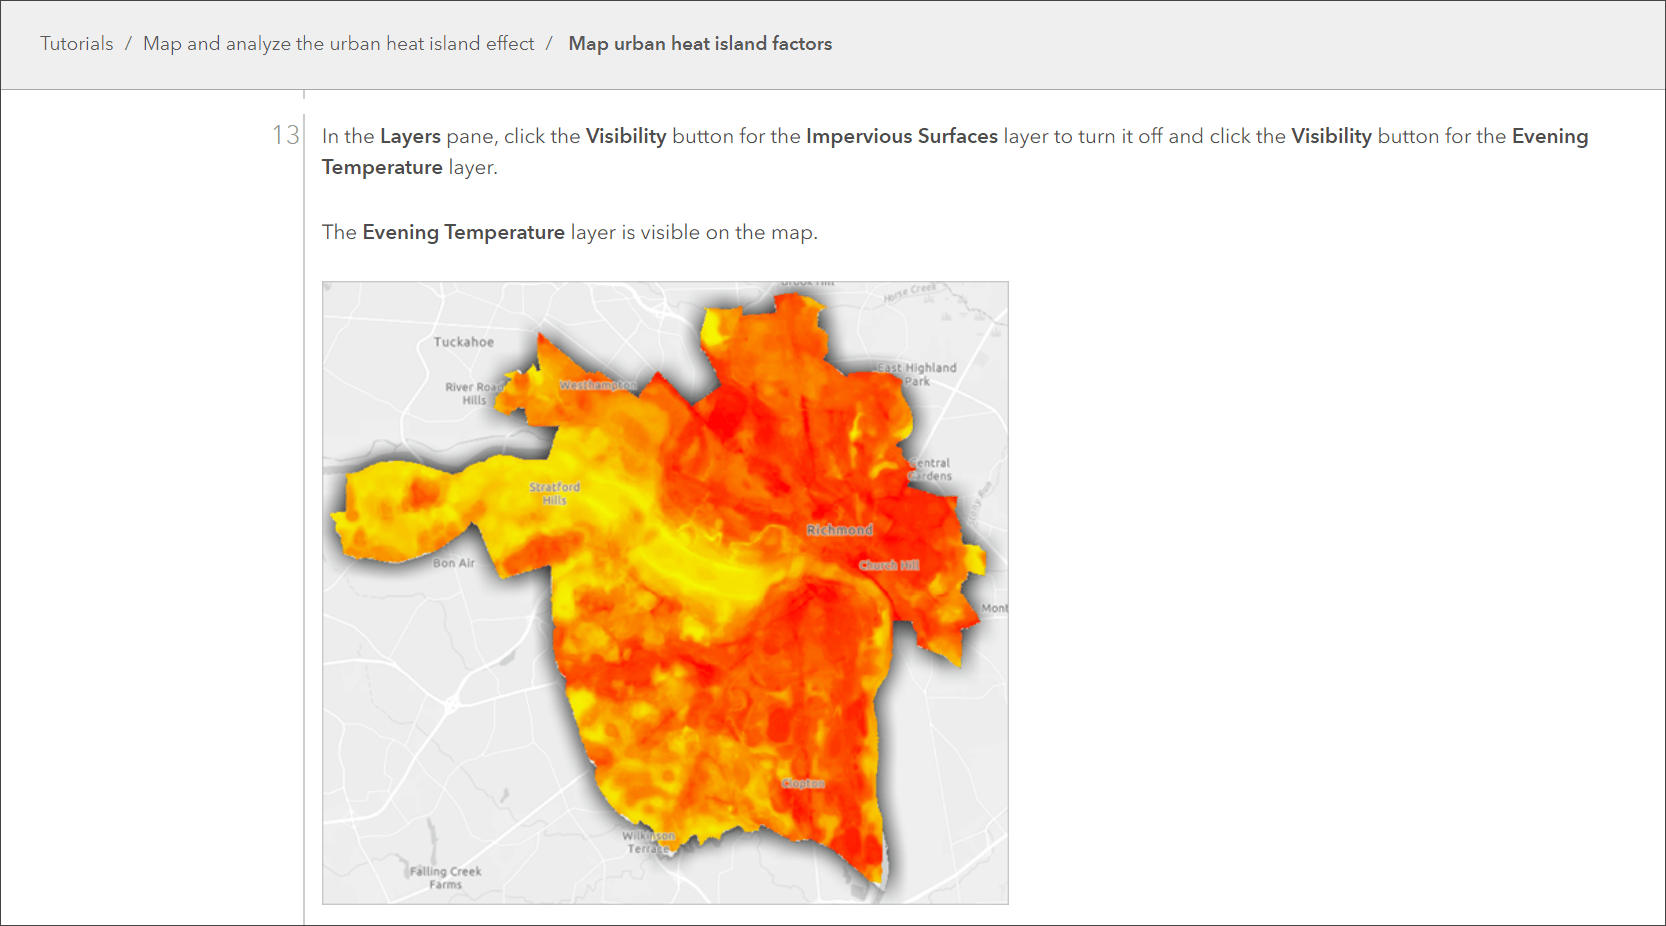Click the Tuckahoe area on the map
Viewport: 1666px width, 926px height.
tap(463, 342)
